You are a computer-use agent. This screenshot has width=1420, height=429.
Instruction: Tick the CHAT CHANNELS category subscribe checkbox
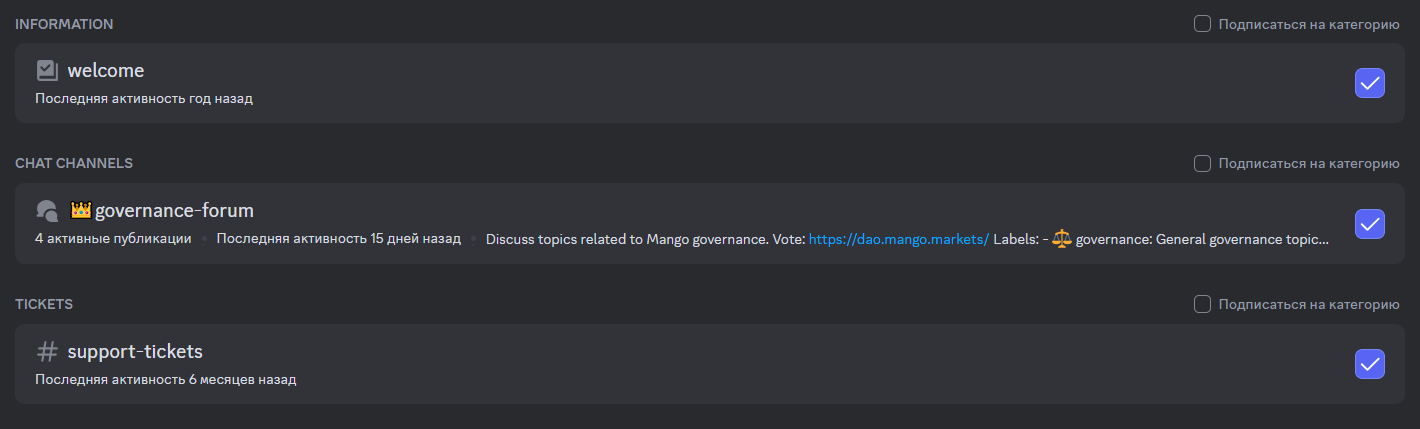click(1202, 163)
